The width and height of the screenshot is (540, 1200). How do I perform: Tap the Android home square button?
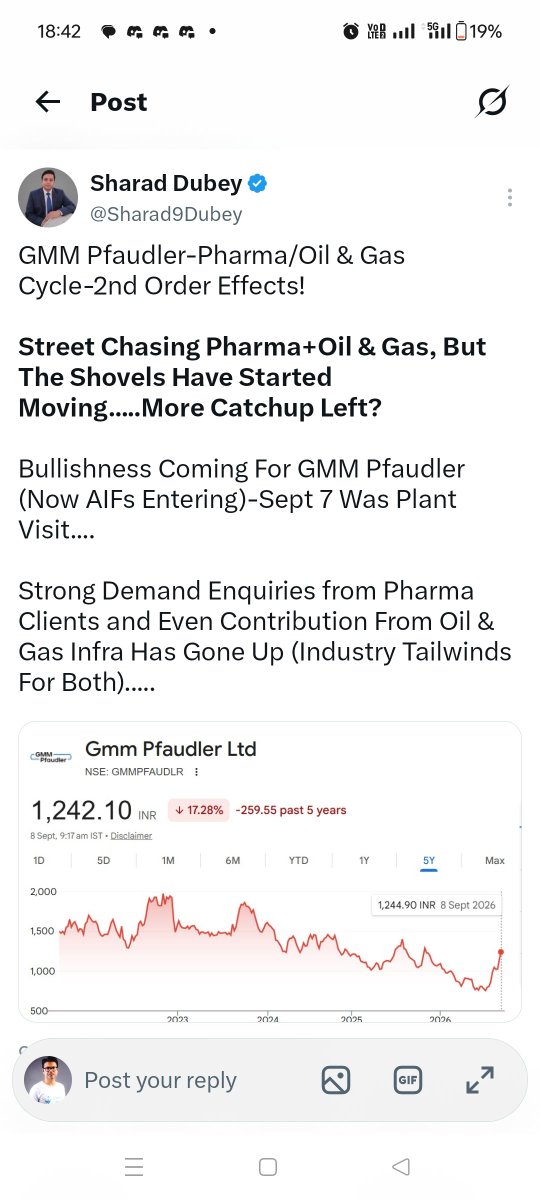tap(268, 1167)
